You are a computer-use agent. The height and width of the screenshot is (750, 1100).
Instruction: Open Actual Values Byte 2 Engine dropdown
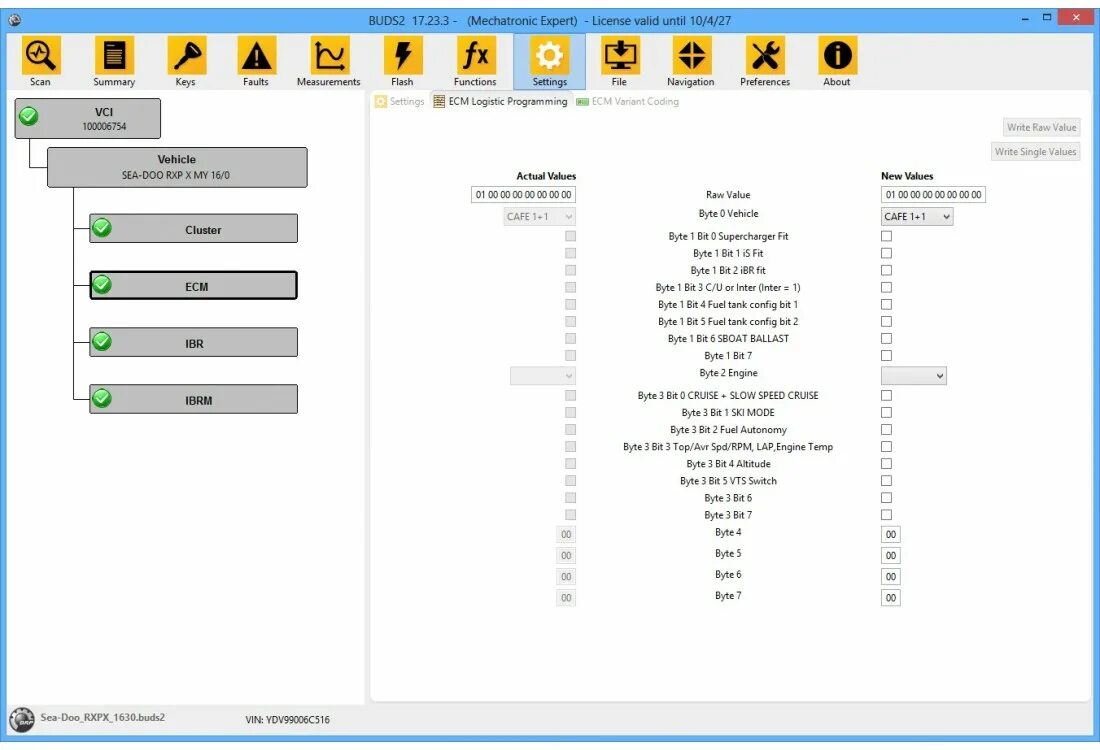543,376
